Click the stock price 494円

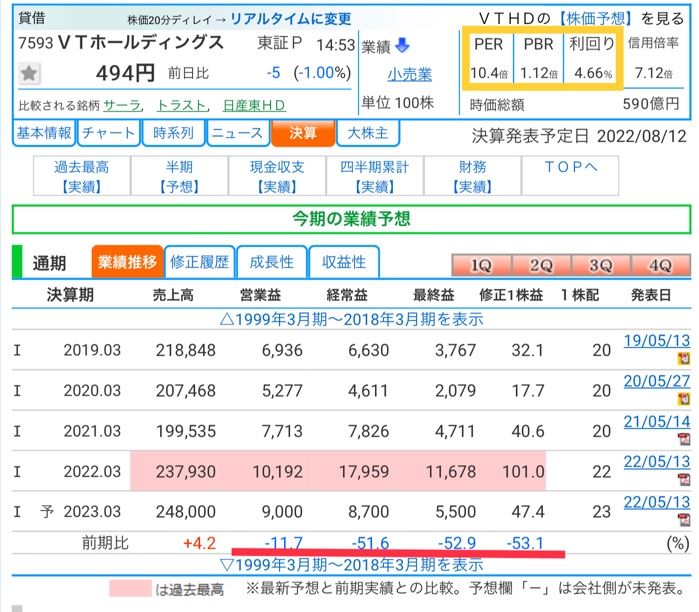point(125,73)
